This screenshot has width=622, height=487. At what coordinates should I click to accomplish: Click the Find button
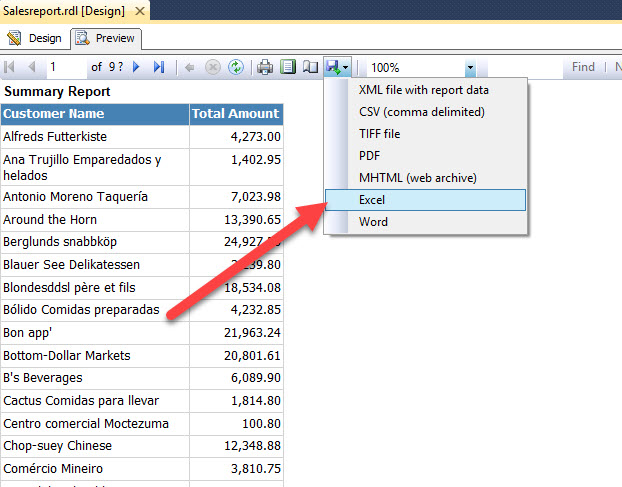coord(583,67)
